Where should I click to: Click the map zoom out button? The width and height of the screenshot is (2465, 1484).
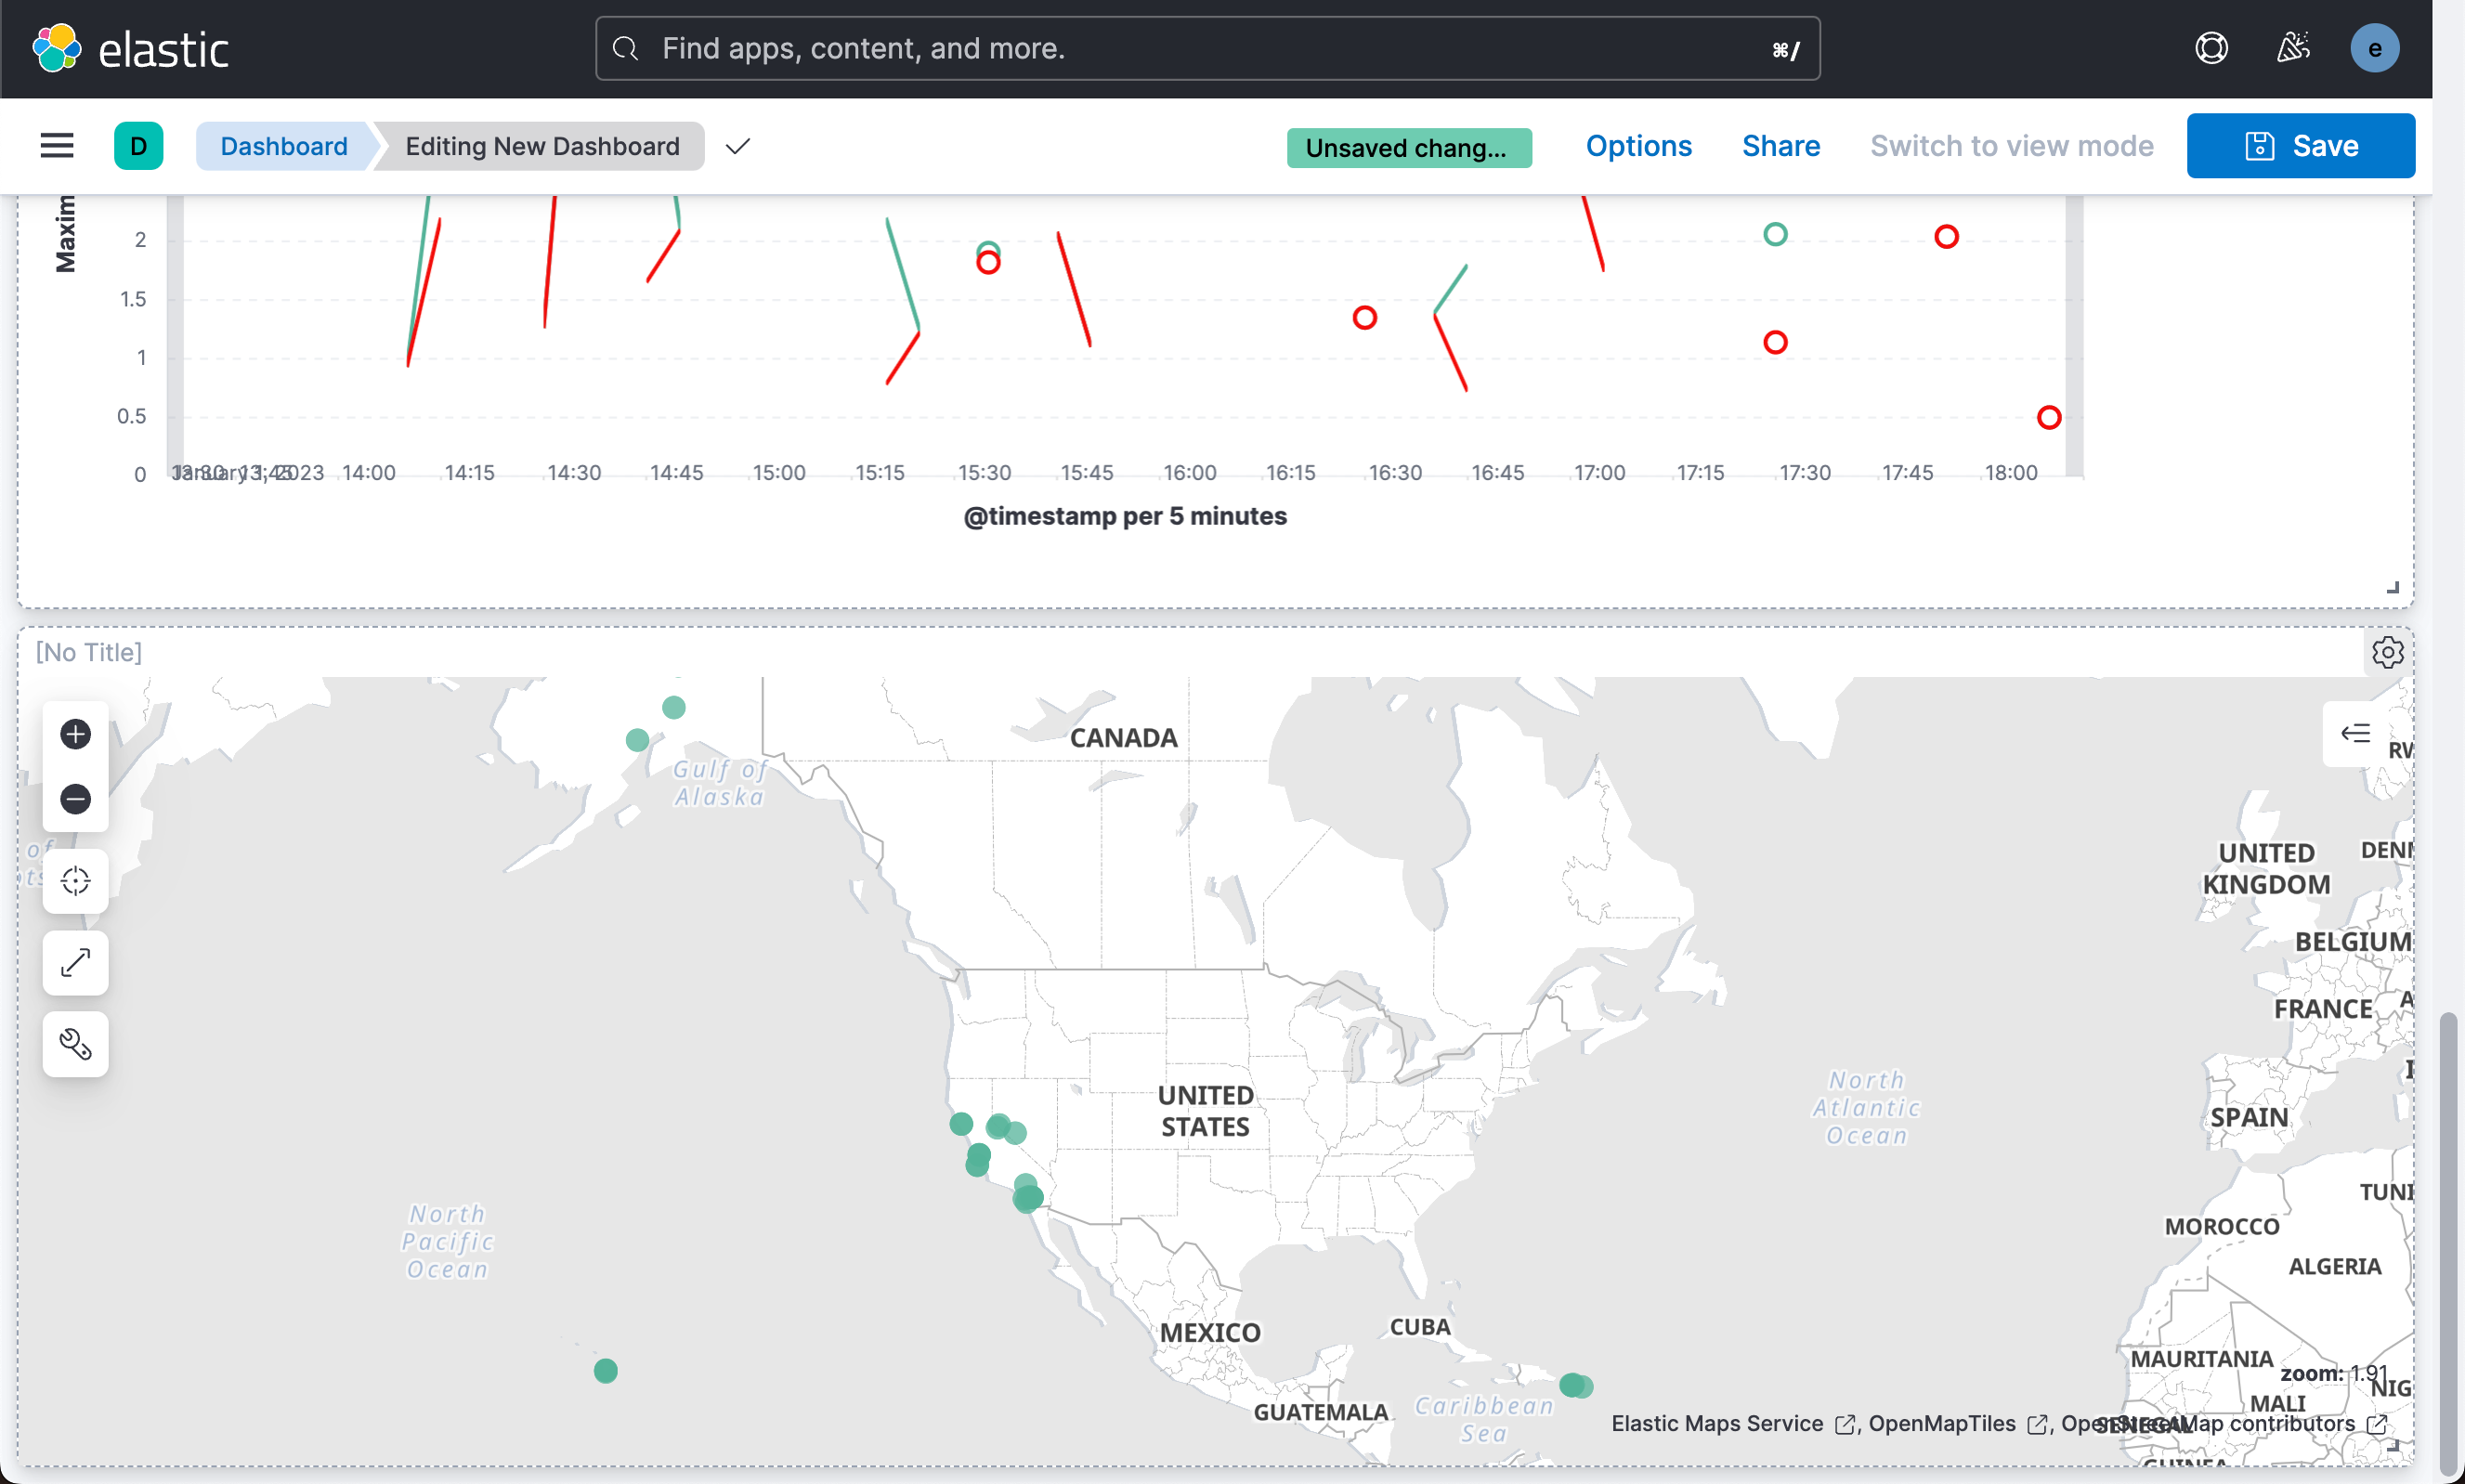(75, 799)
